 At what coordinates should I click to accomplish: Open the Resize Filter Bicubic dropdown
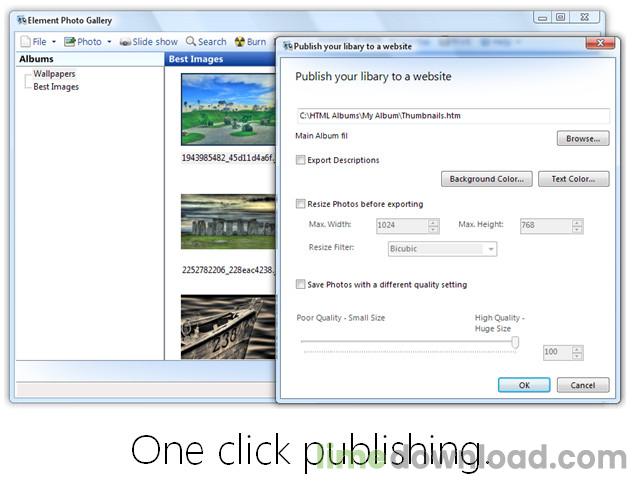click(x=442, y=249)
